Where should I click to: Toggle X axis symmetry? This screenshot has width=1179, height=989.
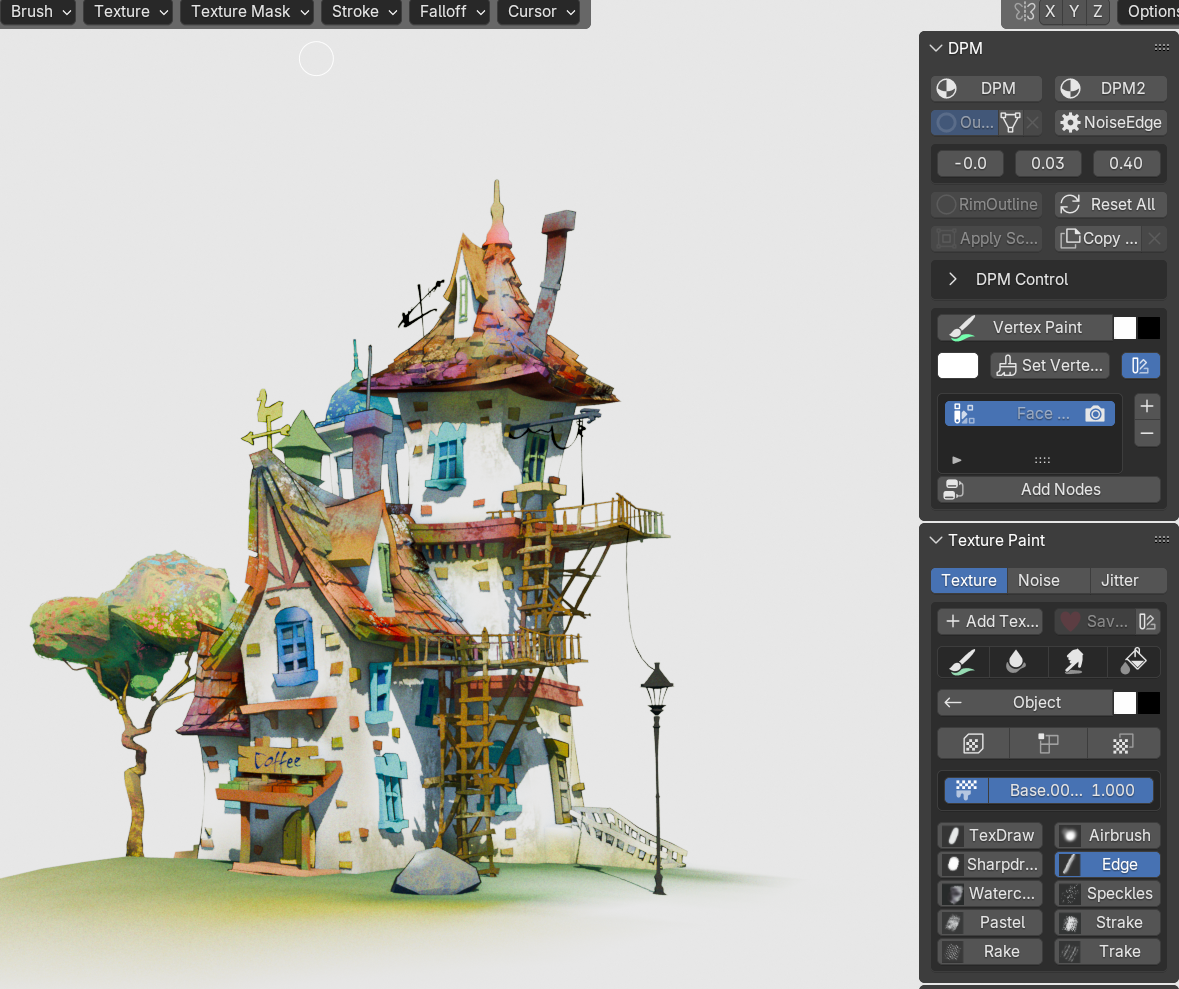point(1050,11)
